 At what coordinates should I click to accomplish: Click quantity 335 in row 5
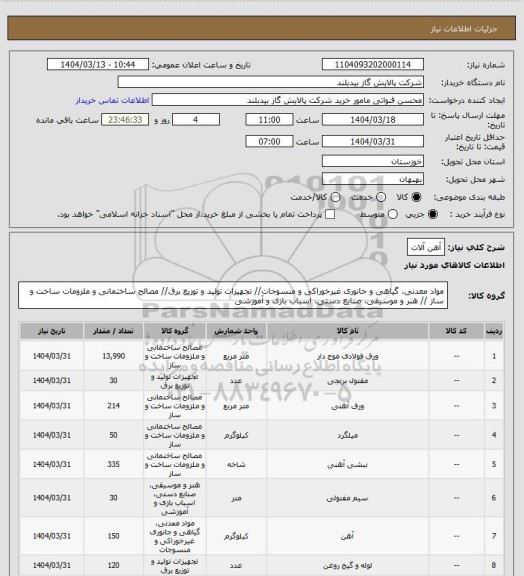114,465
